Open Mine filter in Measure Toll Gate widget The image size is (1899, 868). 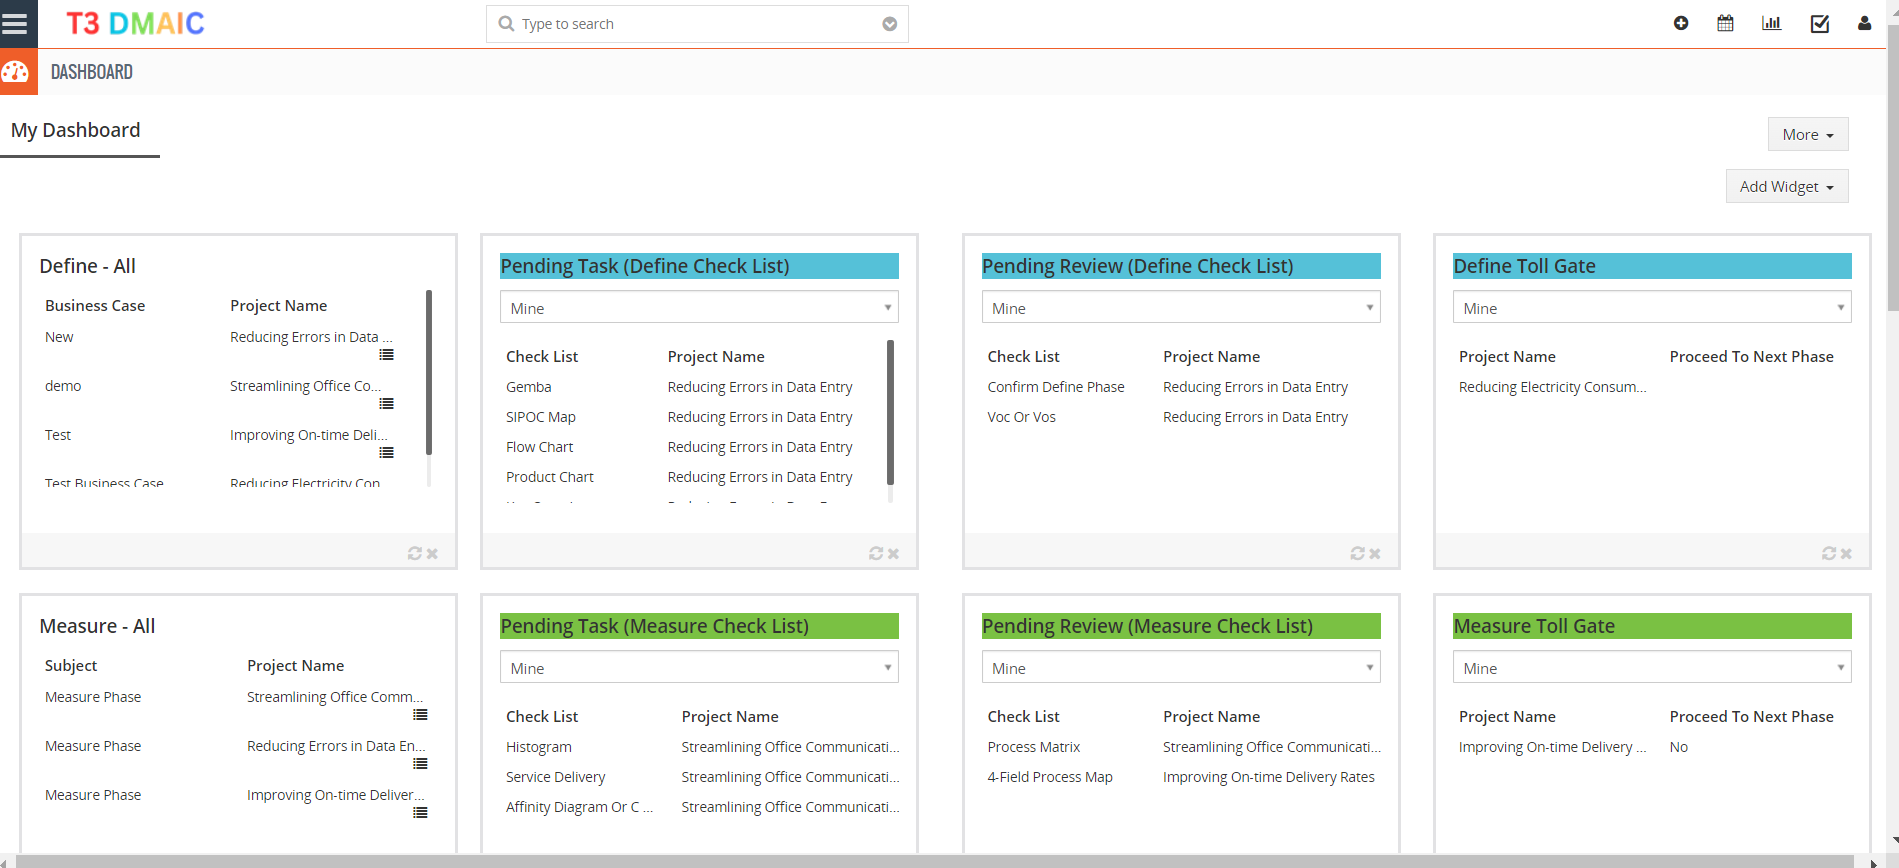[x=1652, y=667]
